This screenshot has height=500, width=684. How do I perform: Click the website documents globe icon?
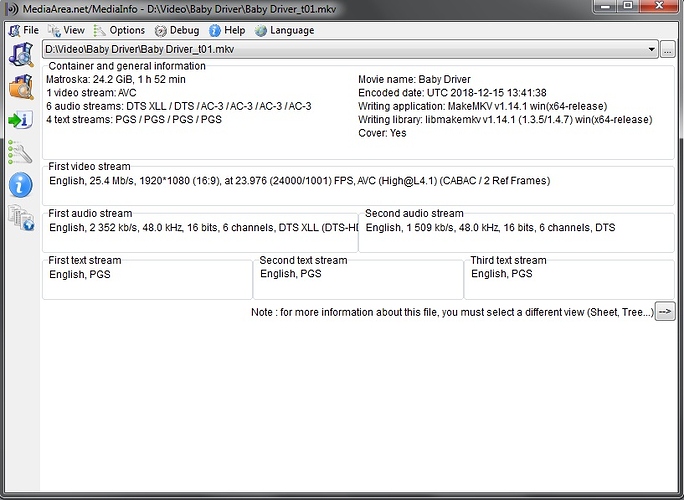pos(21,217)
